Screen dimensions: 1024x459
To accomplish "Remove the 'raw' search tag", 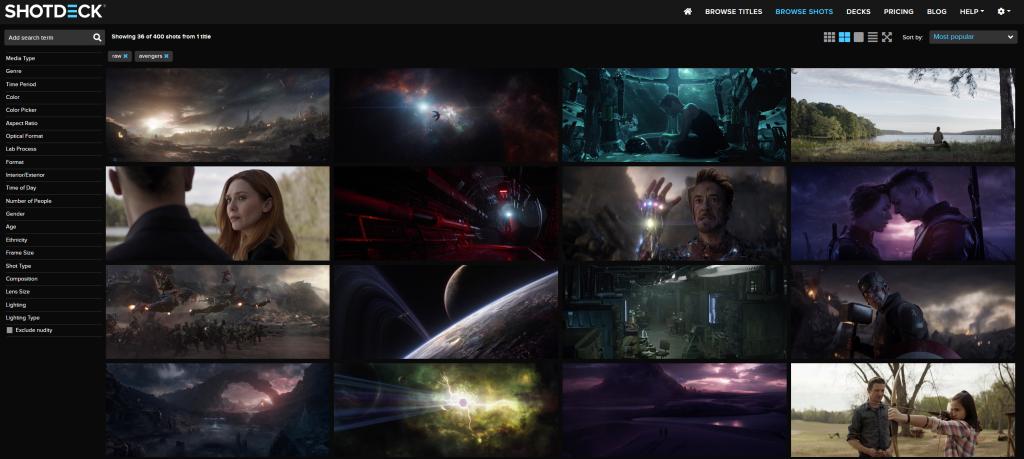I will coord(125,56).
